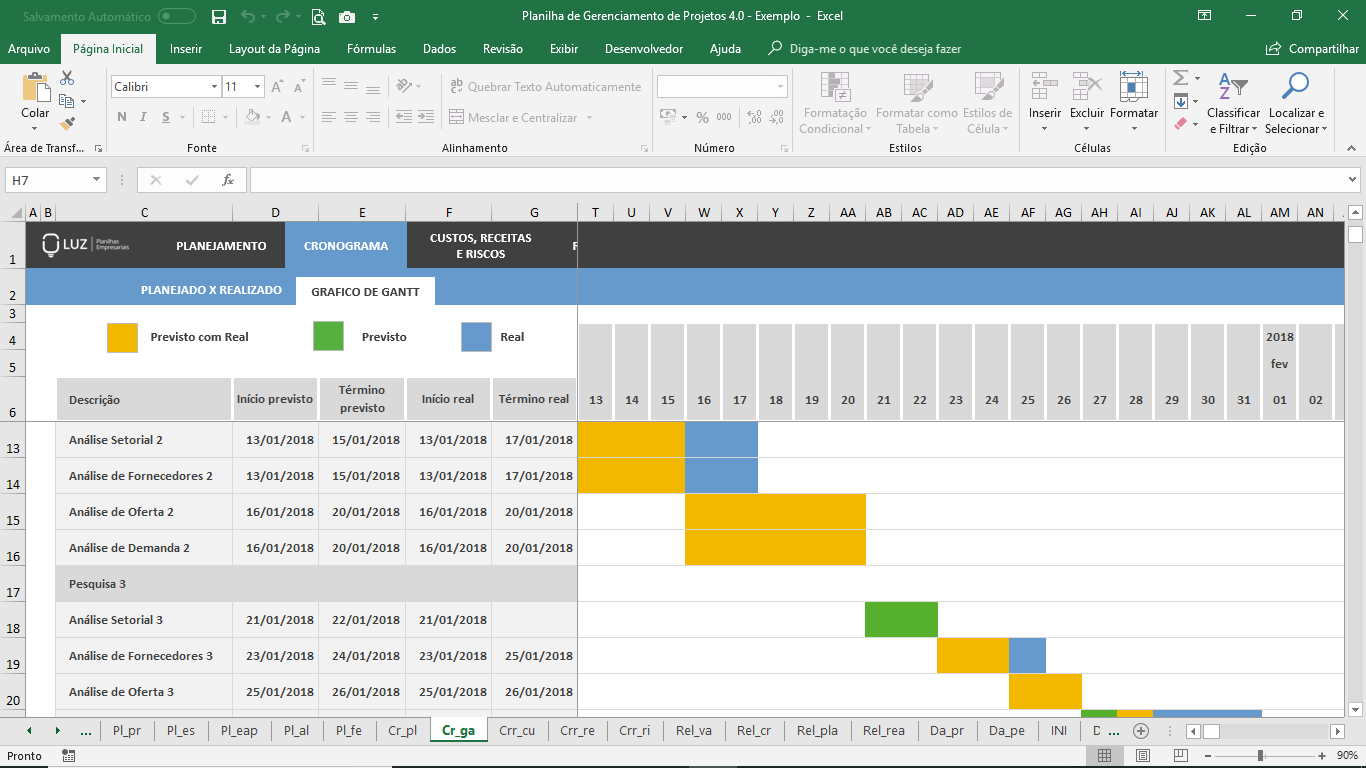This screenshot has width=1366, height=768.
Task: Click the blue Real legend swatch
Action: tap(476, 337)
